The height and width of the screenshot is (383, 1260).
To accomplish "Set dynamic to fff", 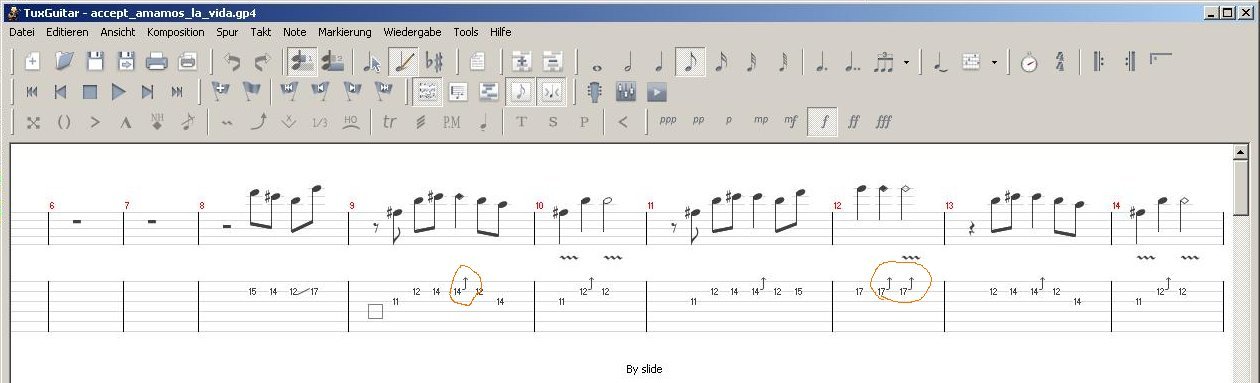I will 884,122.
